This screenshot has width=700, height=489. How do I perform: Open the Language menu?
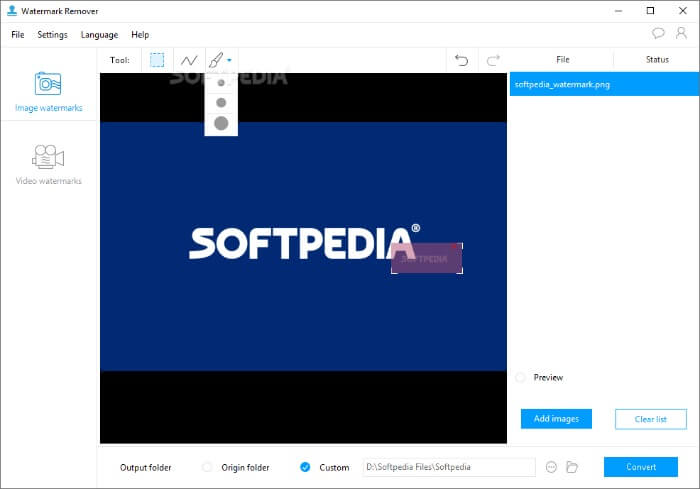click(x=99, y=35)
